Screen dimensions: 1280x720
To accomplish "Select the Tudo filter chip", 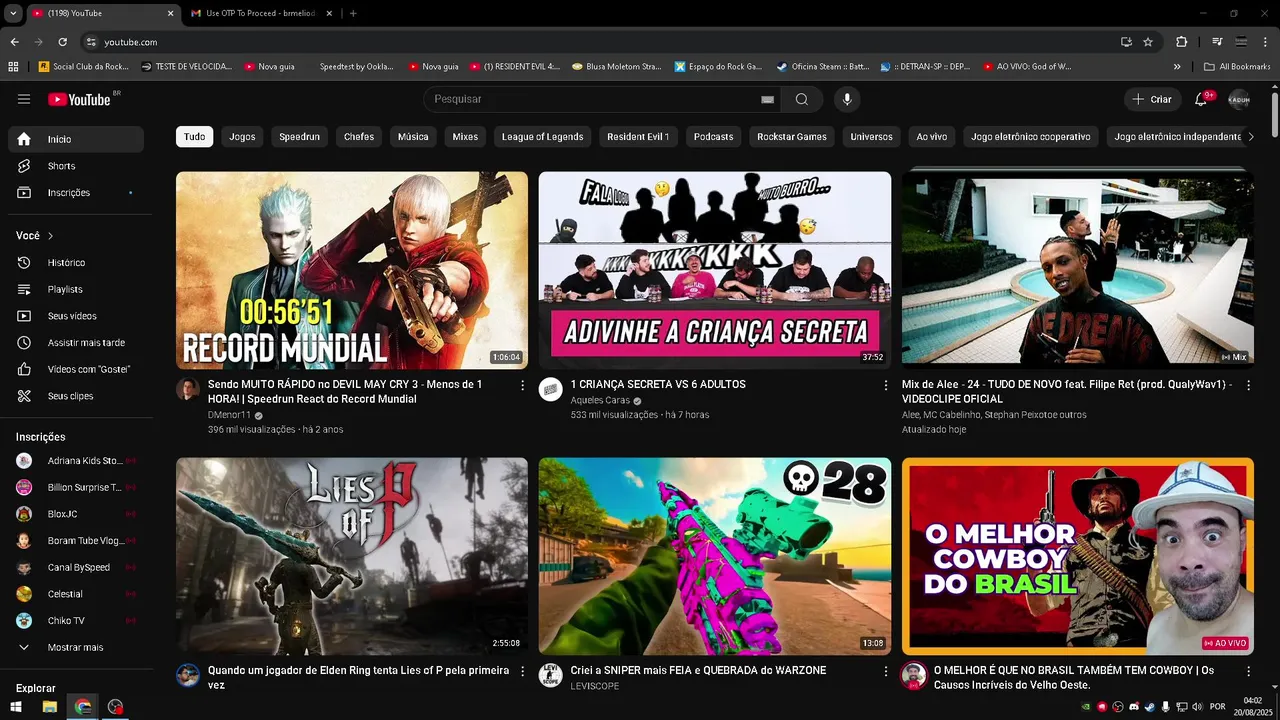I will click(x=194, y=137).
